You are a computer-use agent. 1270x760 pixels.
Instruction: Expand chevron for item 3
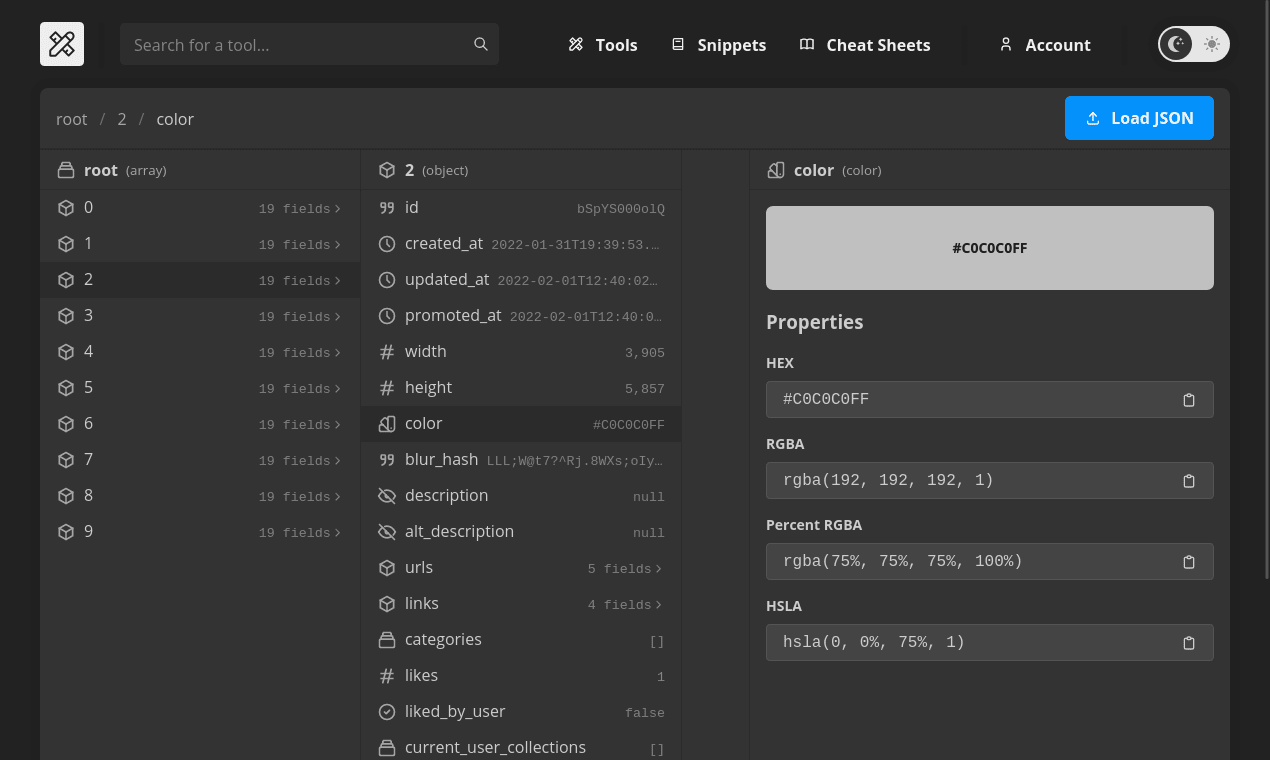(x=338, y=317)
